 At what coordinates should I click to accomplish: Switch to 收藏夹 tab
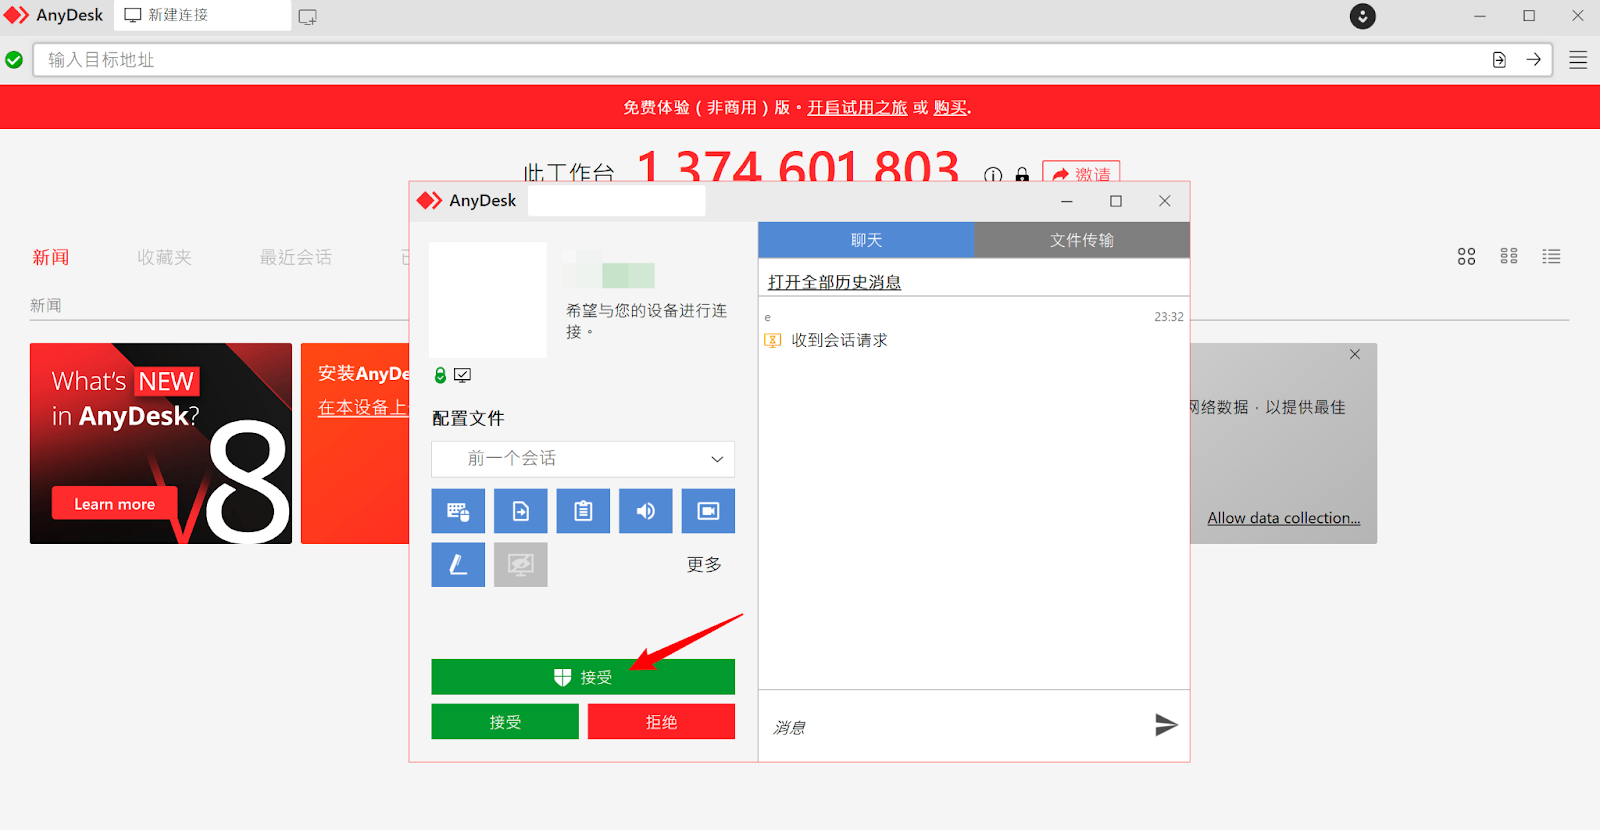click(165, 258)
